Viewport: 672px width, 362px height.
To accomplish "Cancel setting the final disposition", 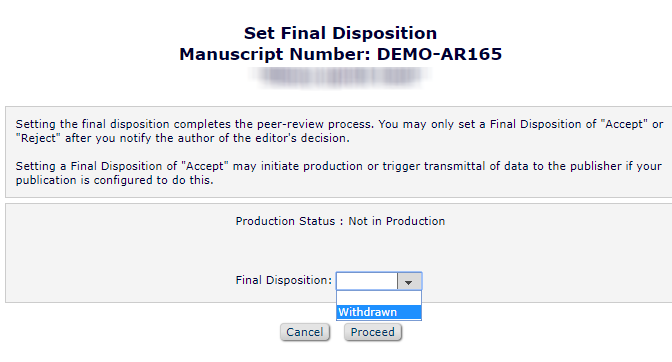I will (305, 332).
